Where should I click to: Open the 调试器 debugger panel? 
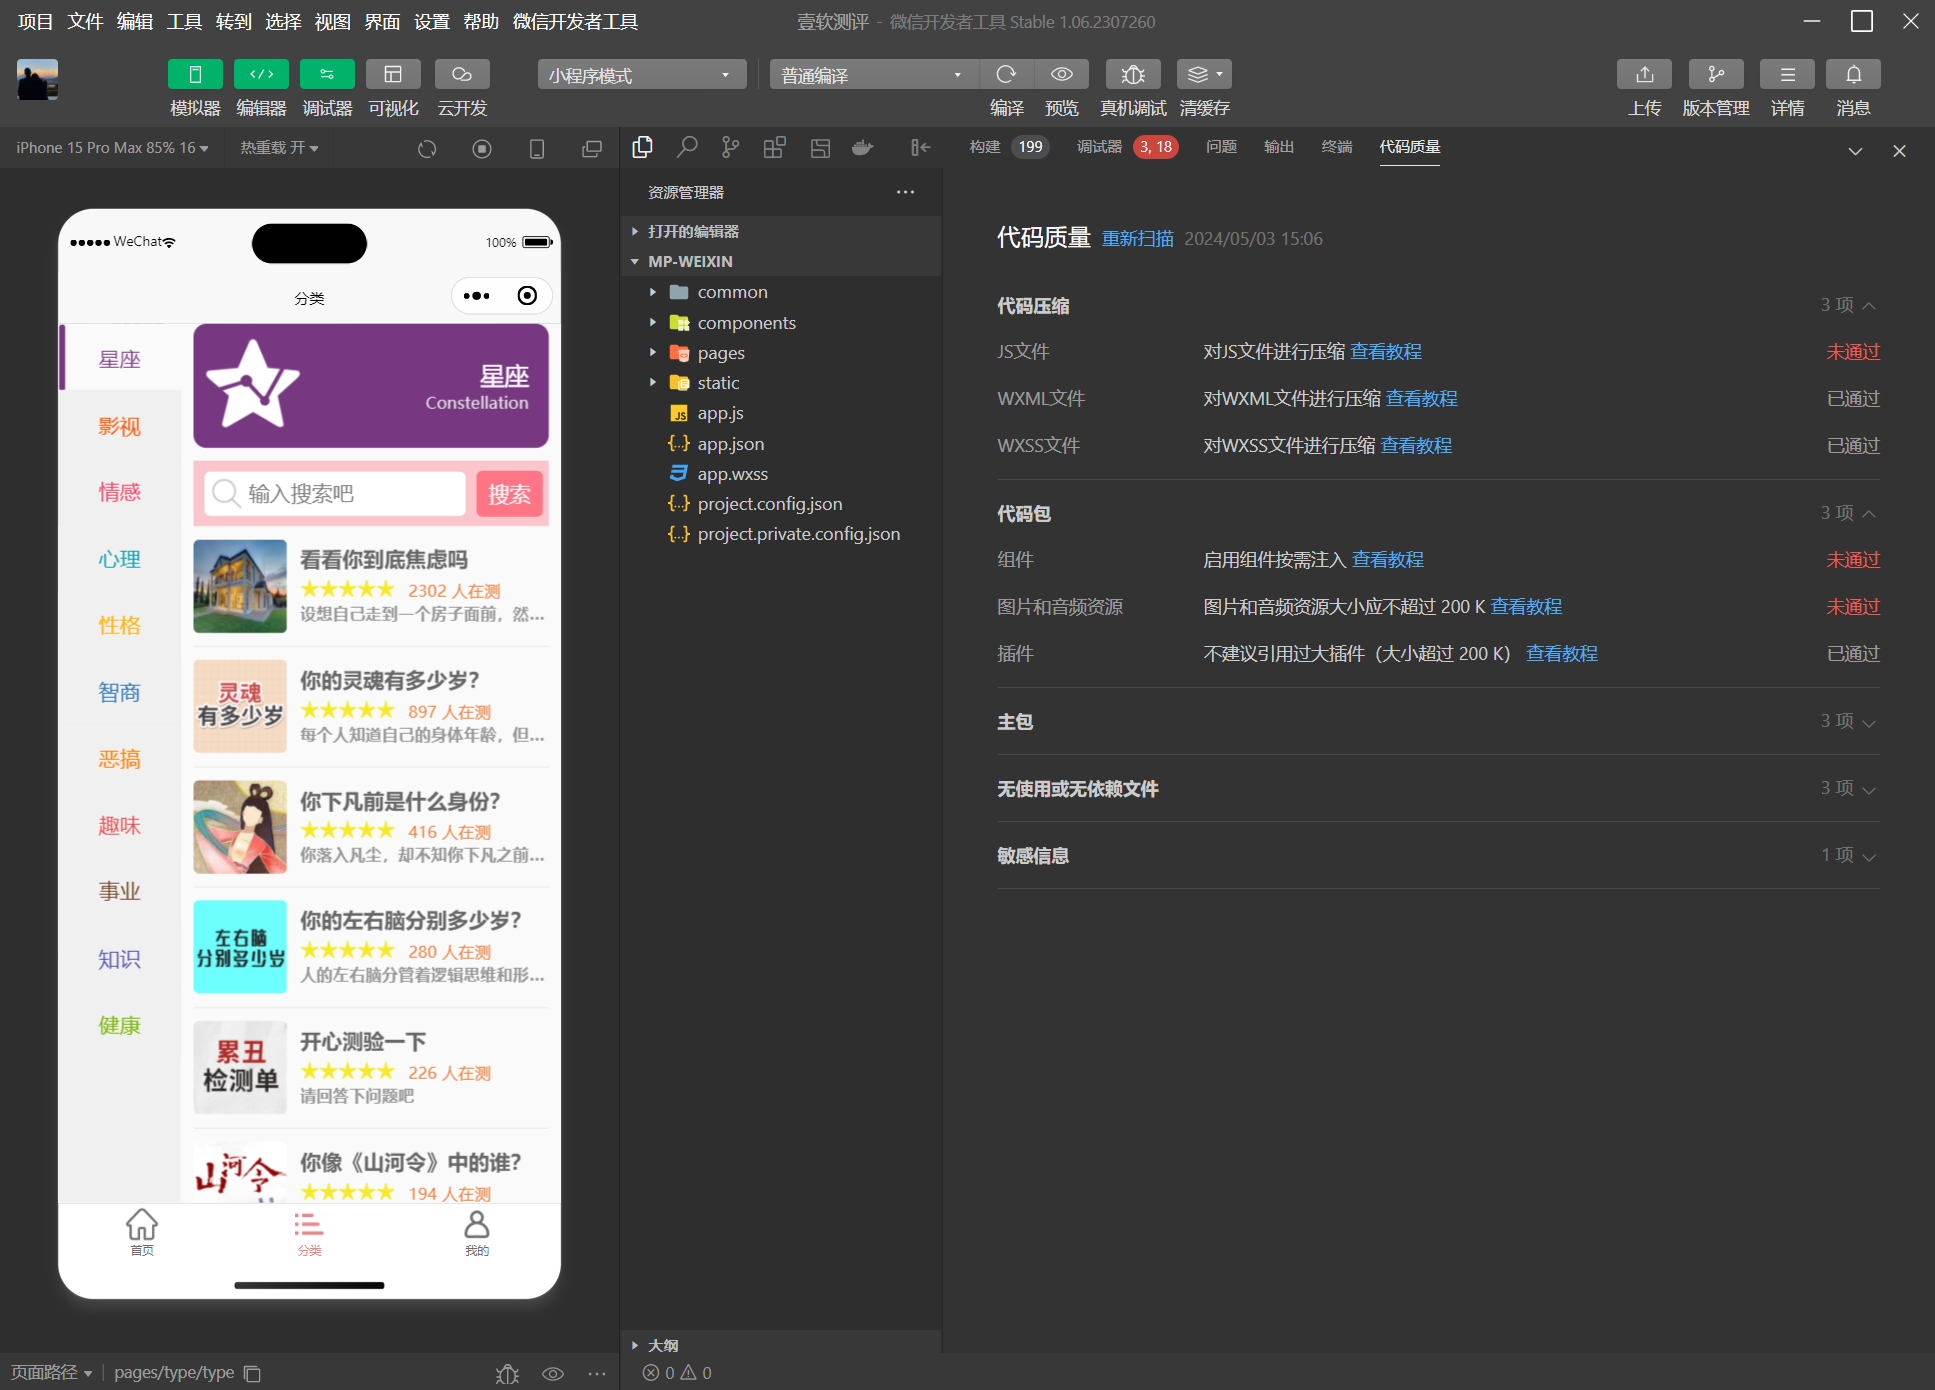[327, 74]
